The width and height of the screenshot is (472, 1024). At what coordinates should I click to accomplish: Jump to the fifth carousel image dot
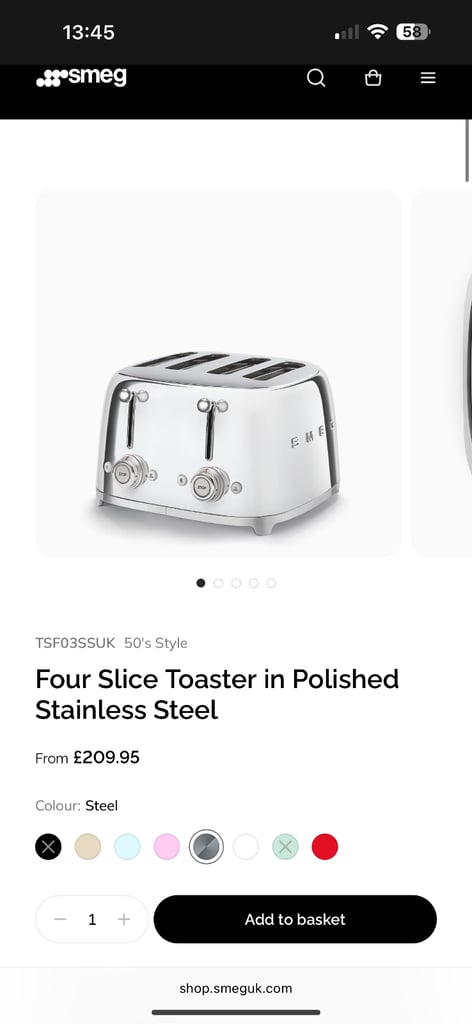click(x=271, y=583)
